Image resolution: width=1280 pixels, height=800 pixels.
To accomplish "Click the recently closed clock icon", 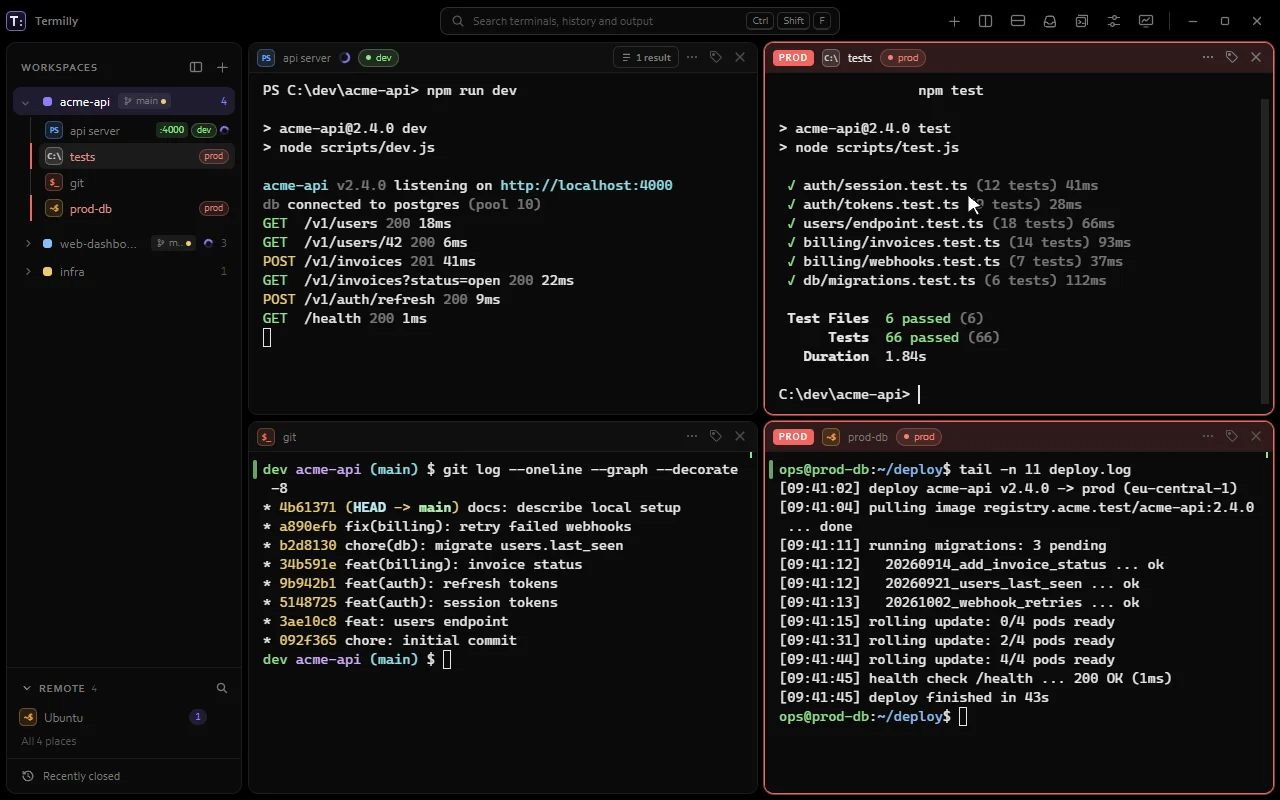I will pos(28,776).
